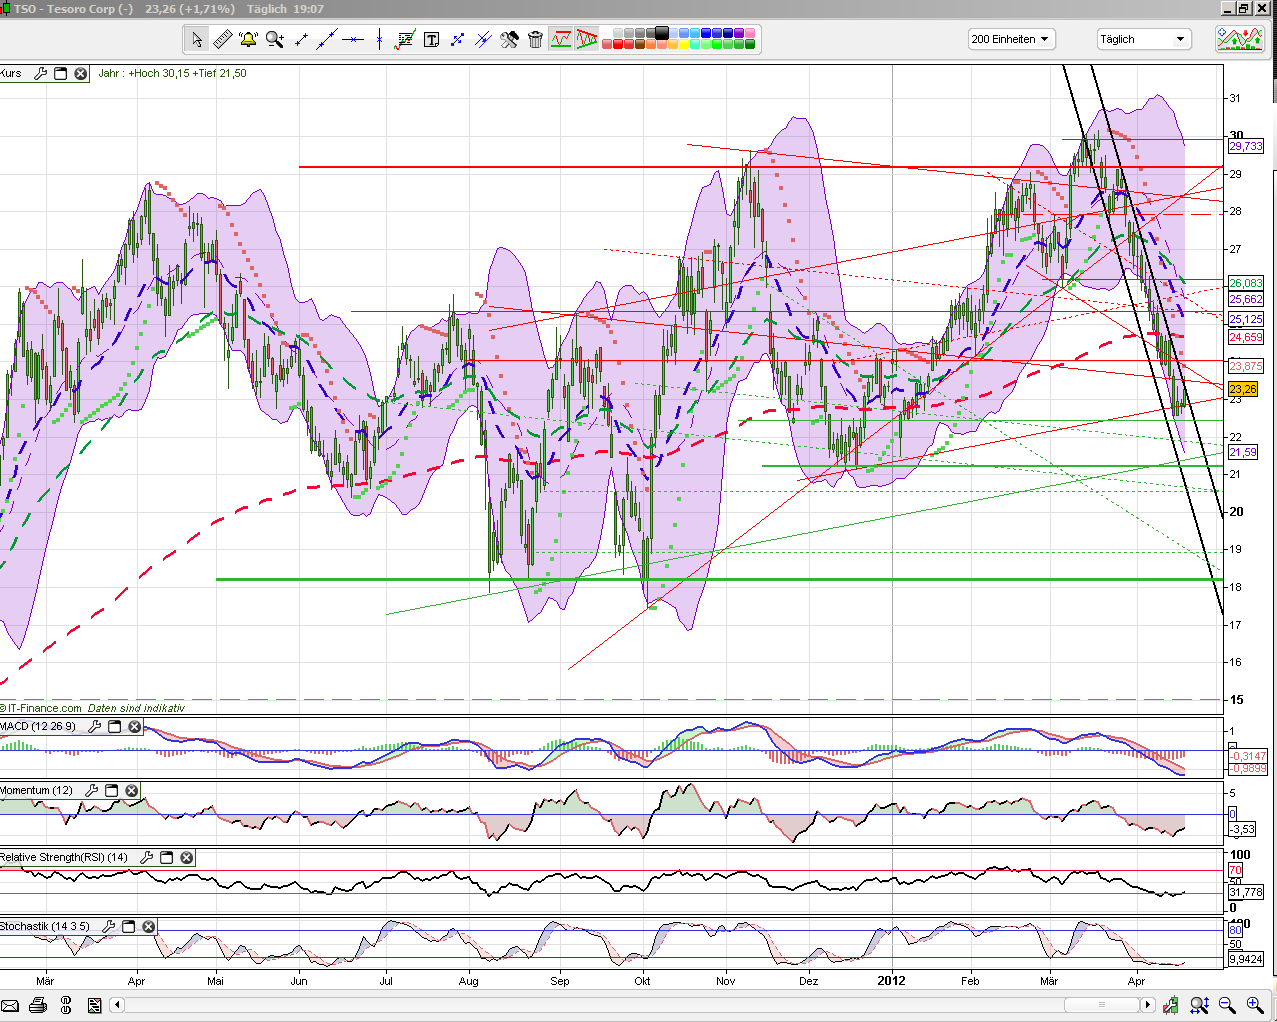Close the Stochastik indicator panel
The image size is (1277, 1022).
tap(149, 926)
